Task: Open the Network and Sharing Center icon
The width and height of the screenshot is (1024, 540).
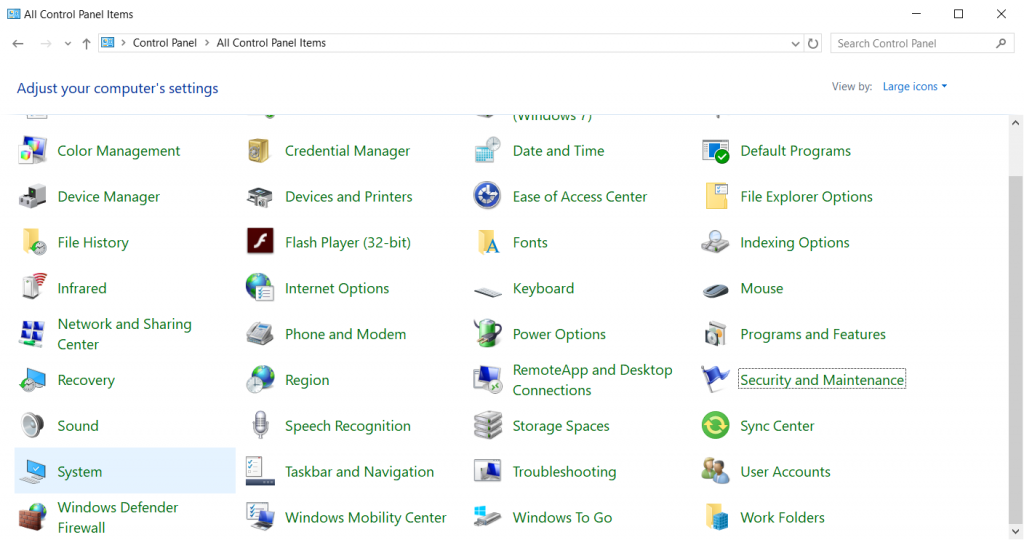Action: pos(32,334)
